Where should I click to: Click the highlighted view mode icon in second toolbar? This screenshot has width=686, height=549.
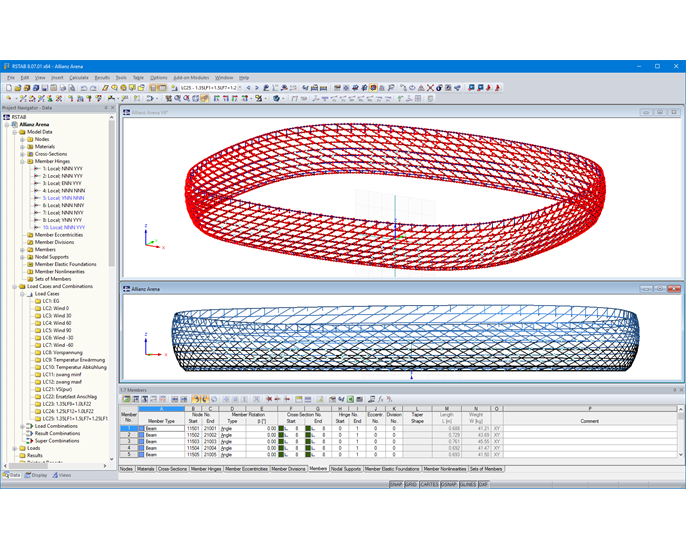point(204,98)
